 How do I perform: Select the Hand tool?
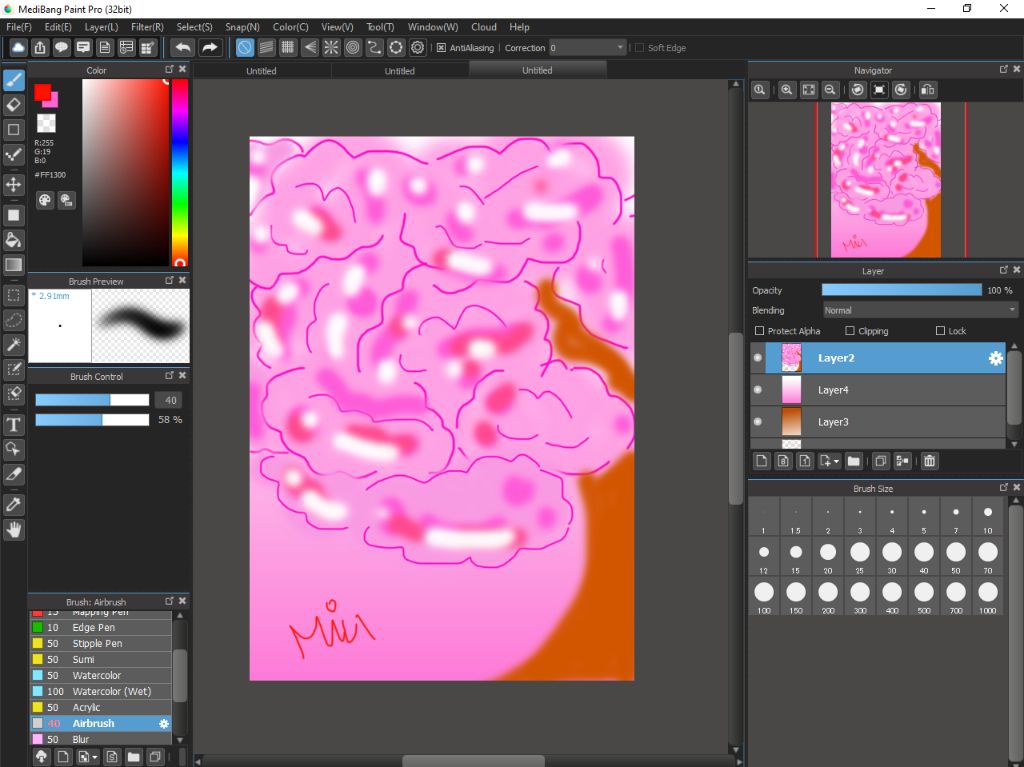[13, 530]
